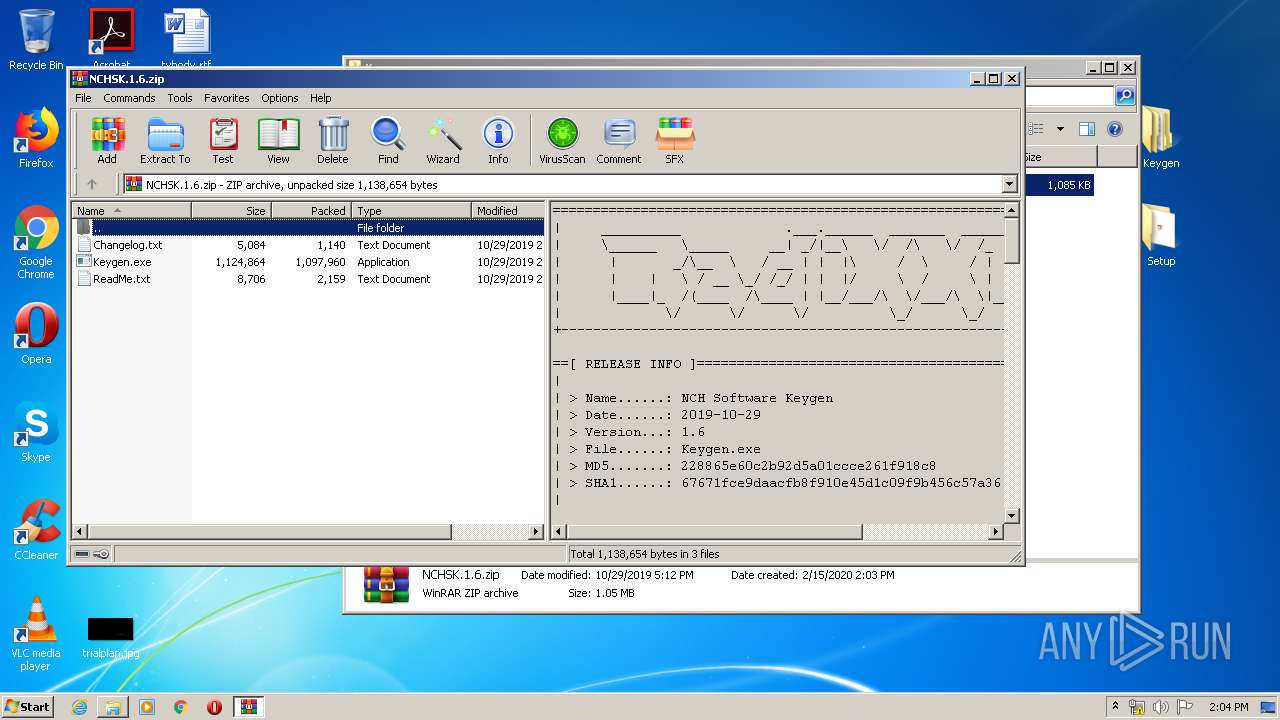Click the Test archive icon
The height and width of the screenshot is (720, 1280).
[x=223, y=141]
